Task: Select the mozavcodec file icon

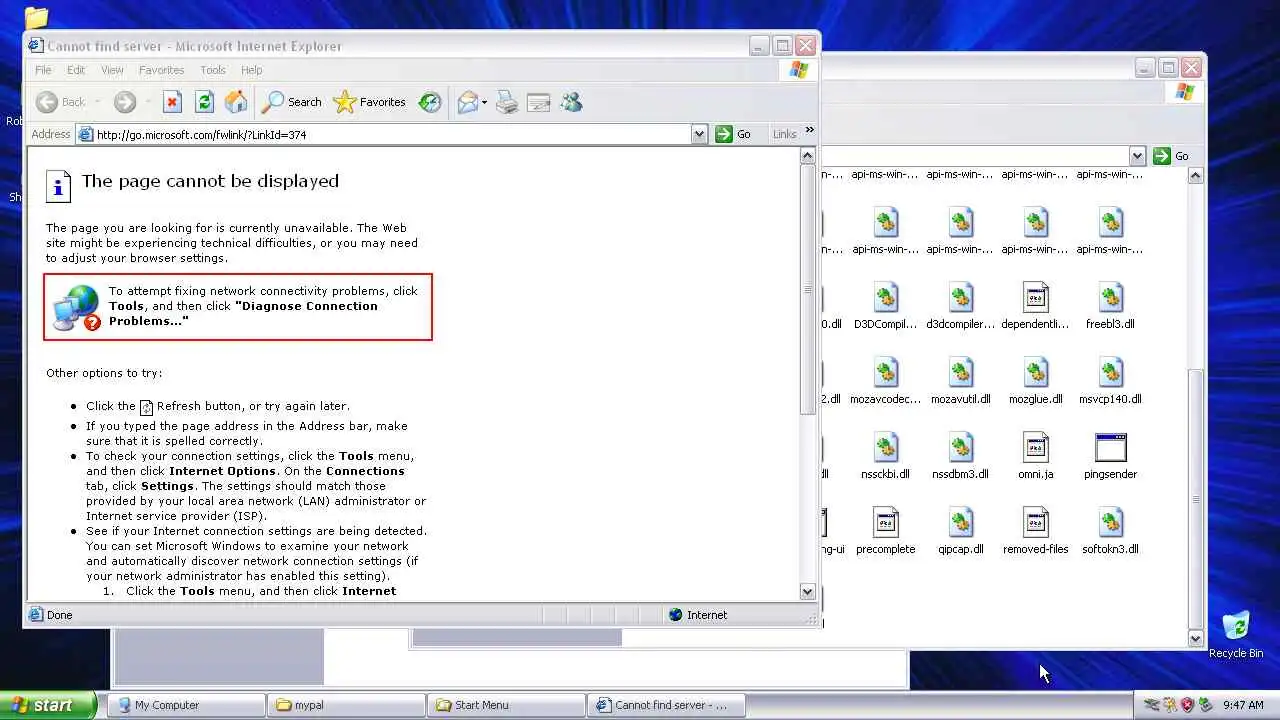Action: 885,373
